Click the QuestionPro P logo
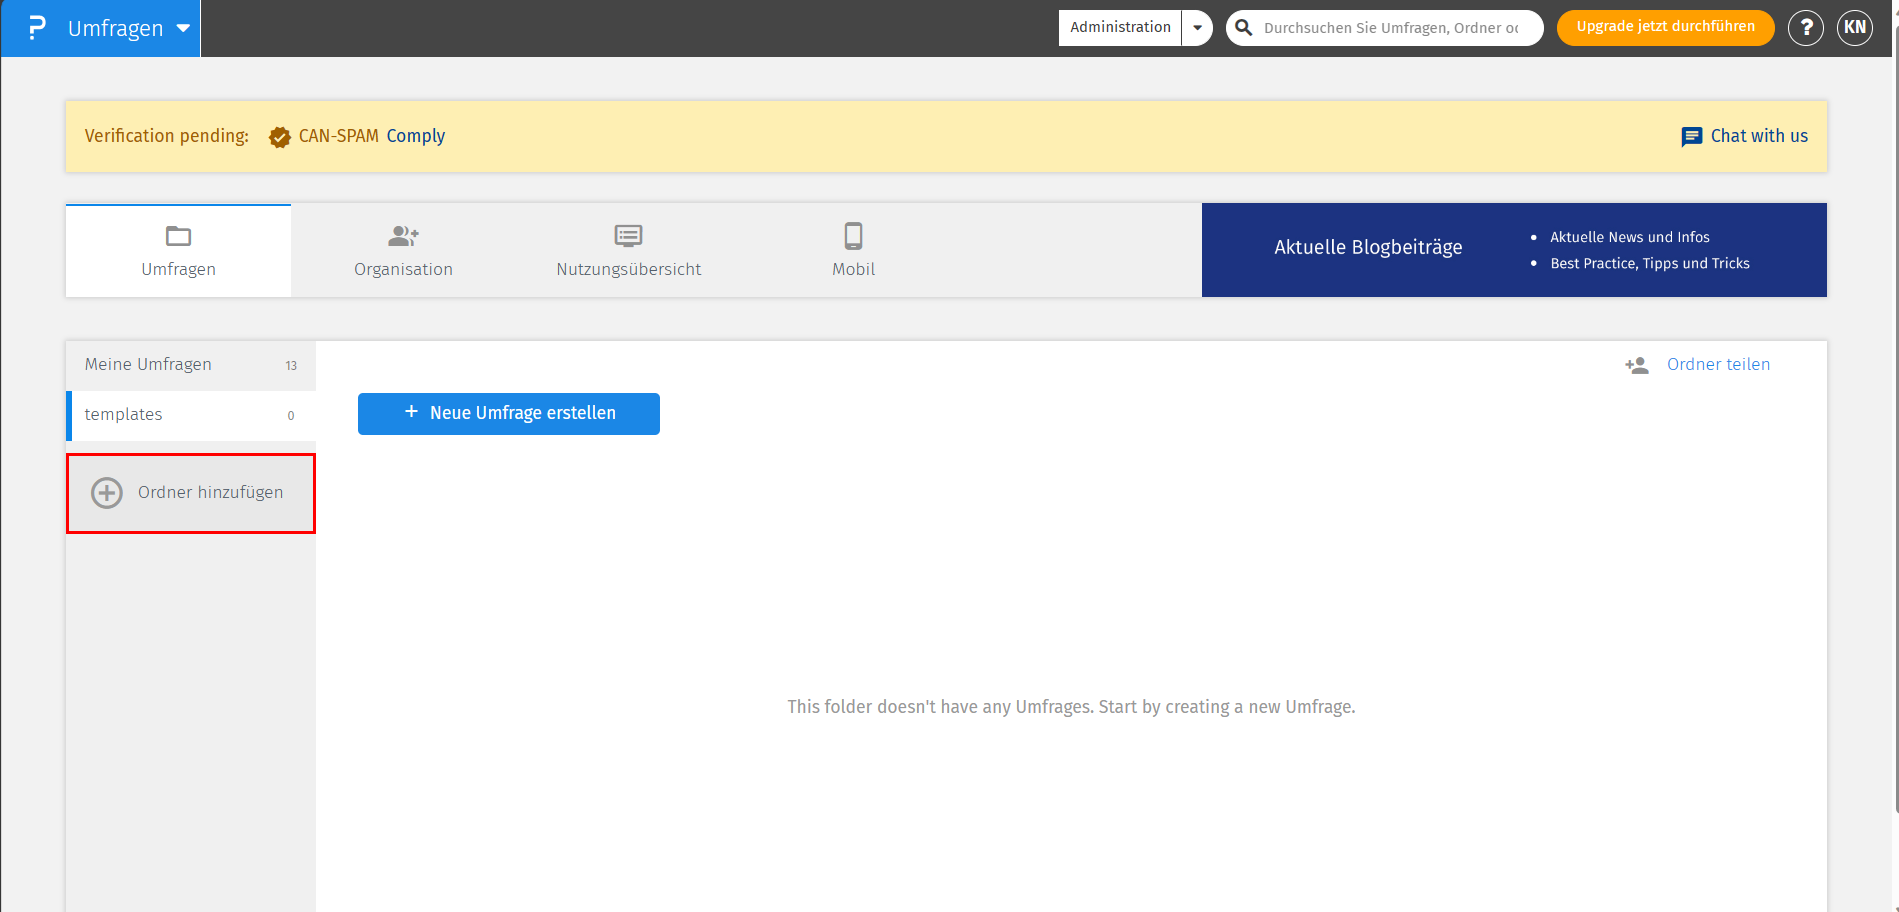1899x912 pixels. tap(37, 28)
